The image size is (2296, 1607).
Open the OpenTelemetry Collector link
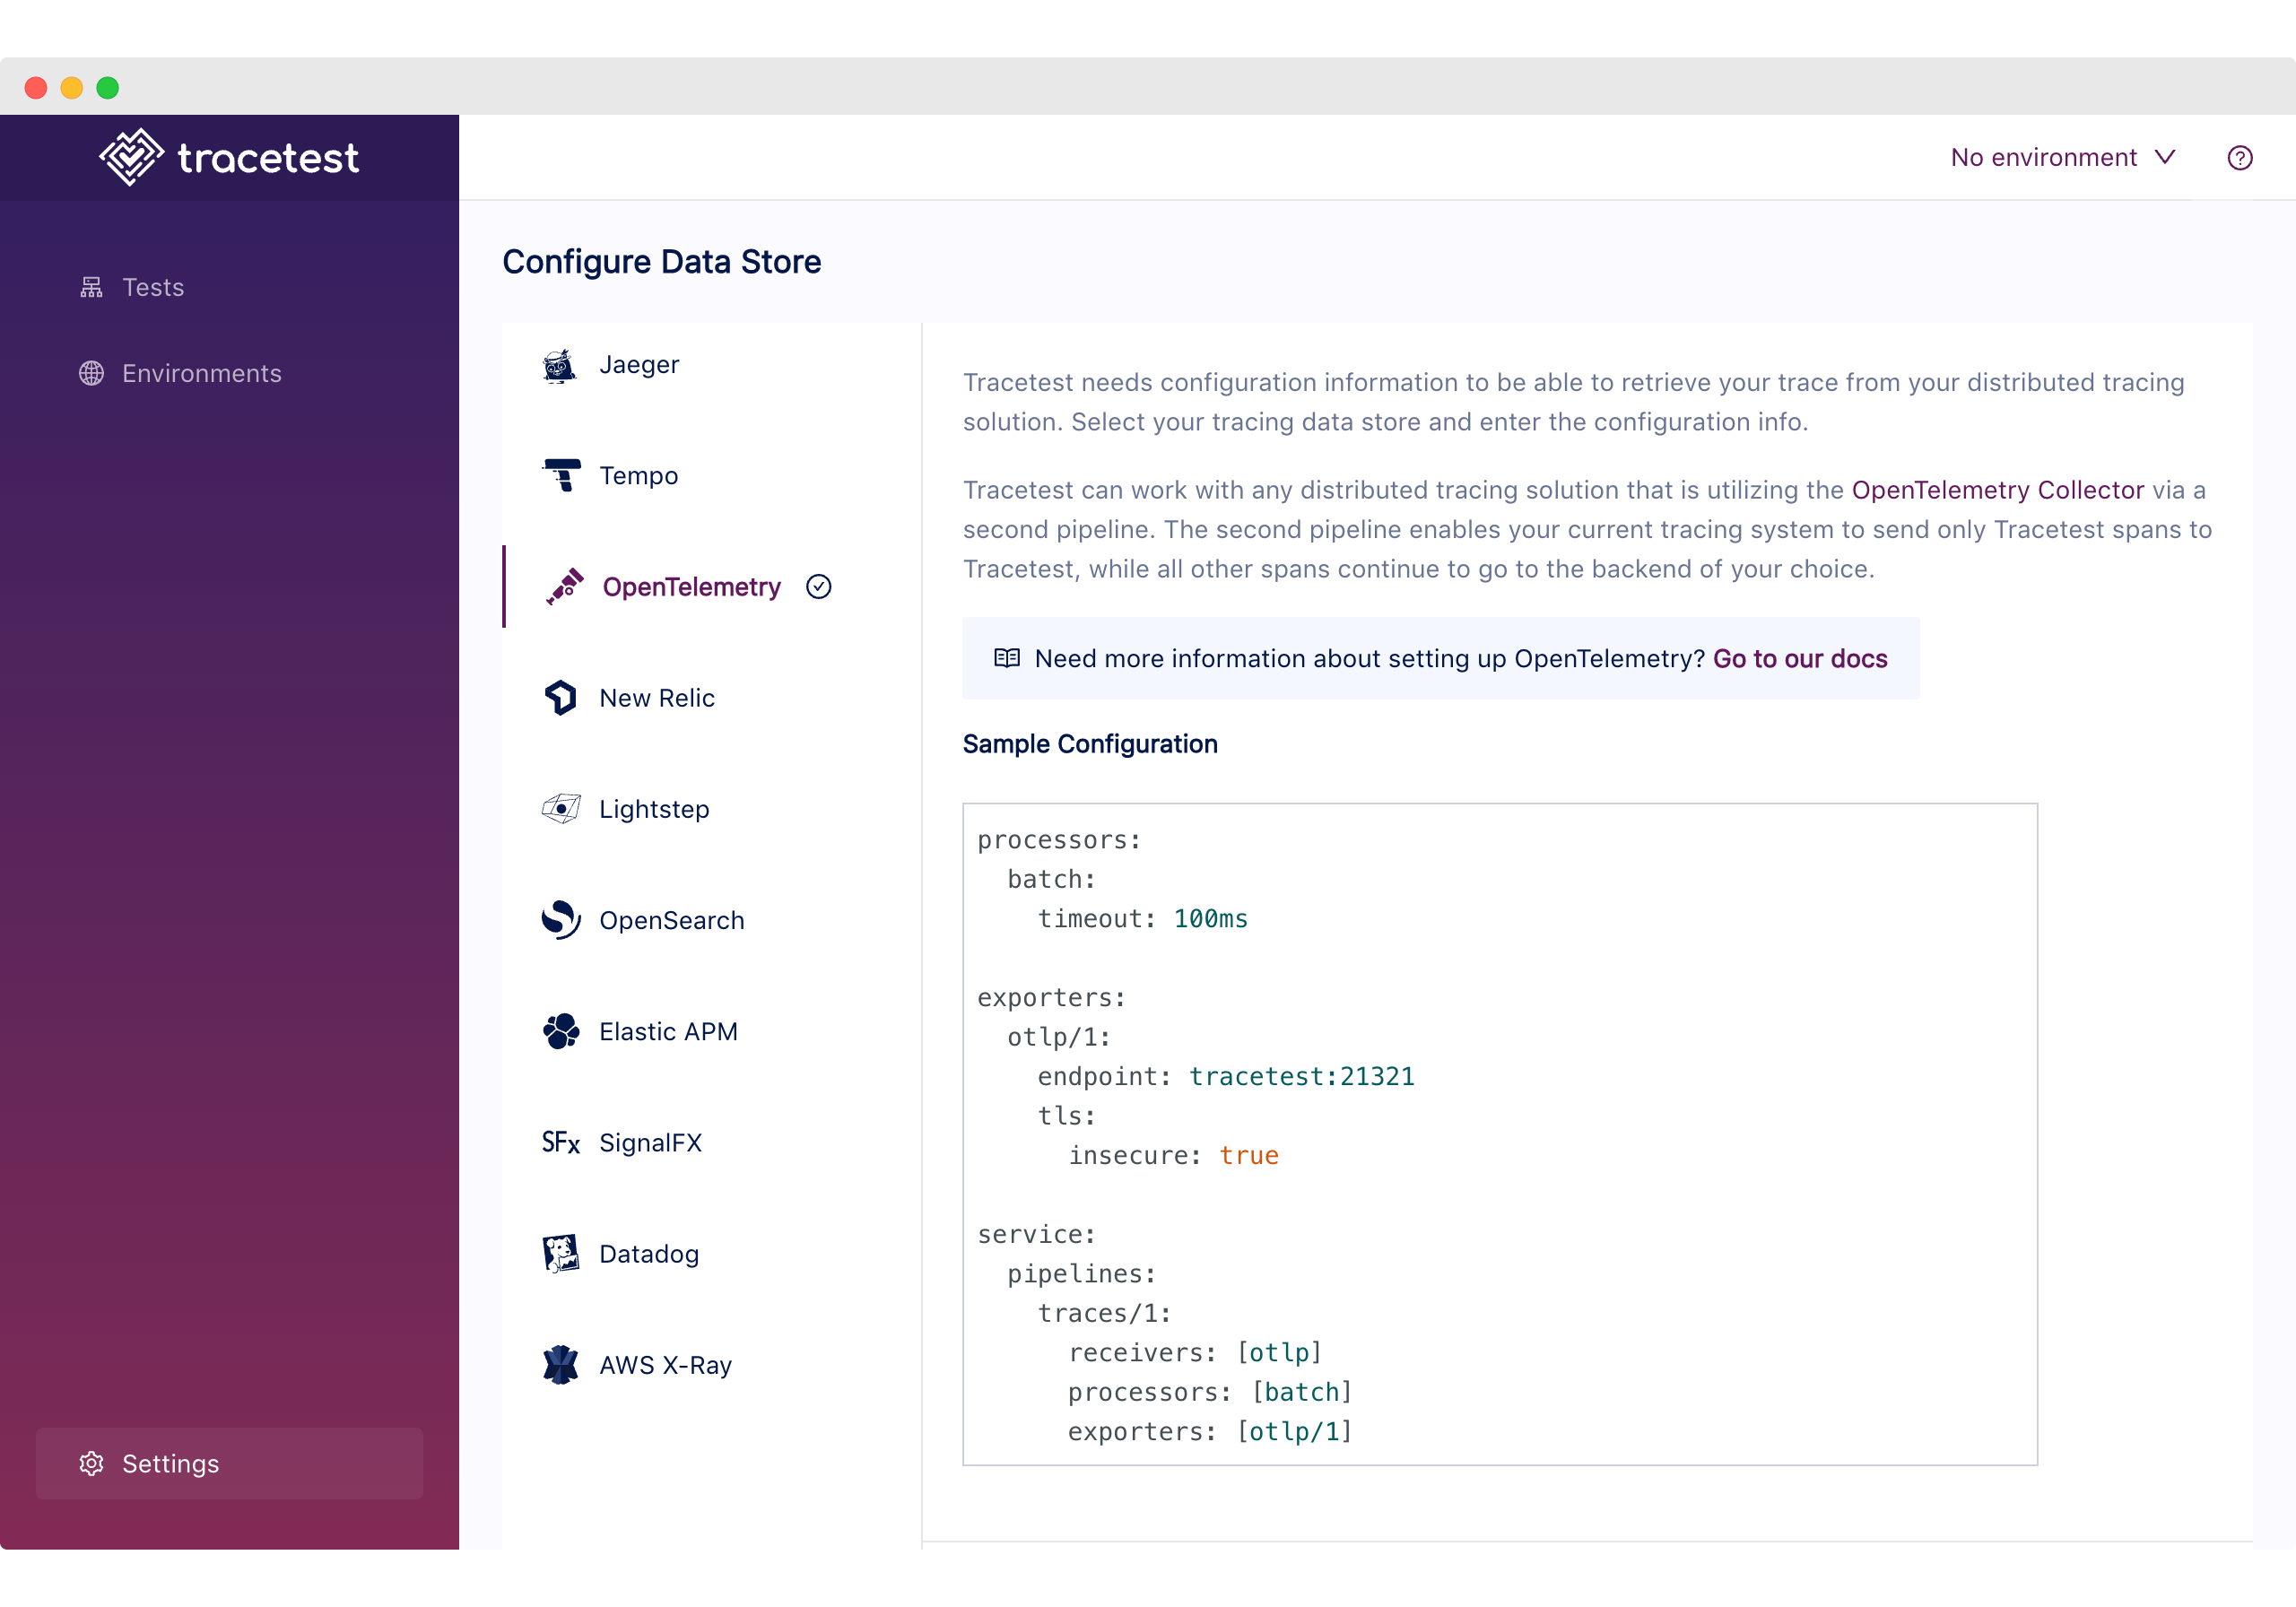(1997, 490)
